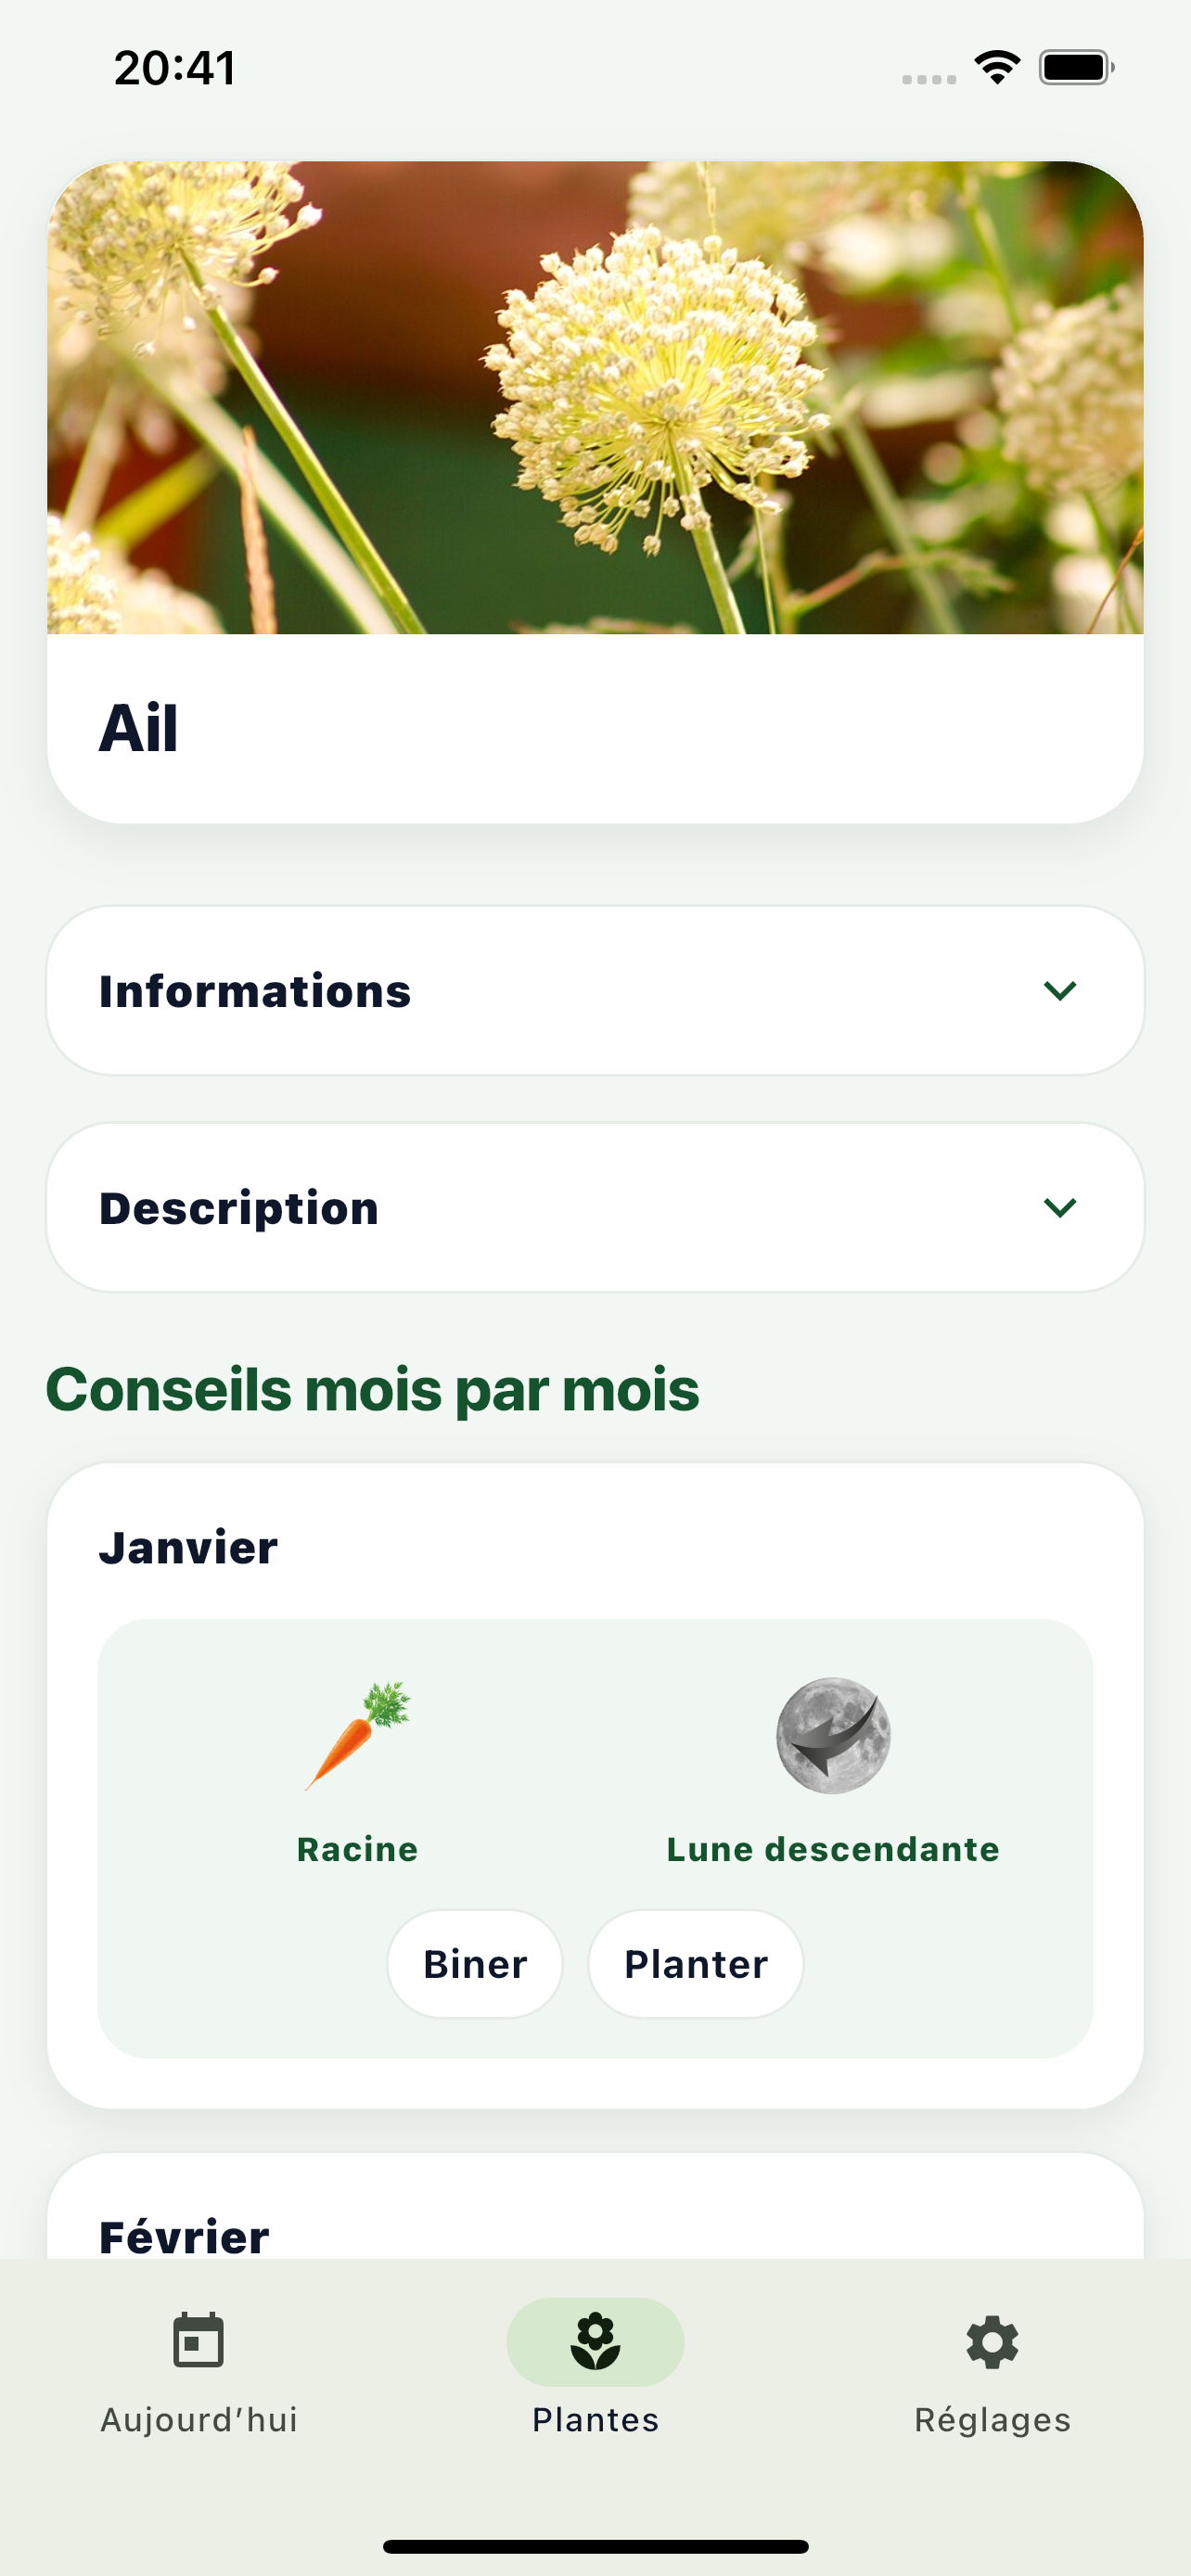Tap the calendar icon in bottom bar
The image size is (1191, 2576).
198,2341
